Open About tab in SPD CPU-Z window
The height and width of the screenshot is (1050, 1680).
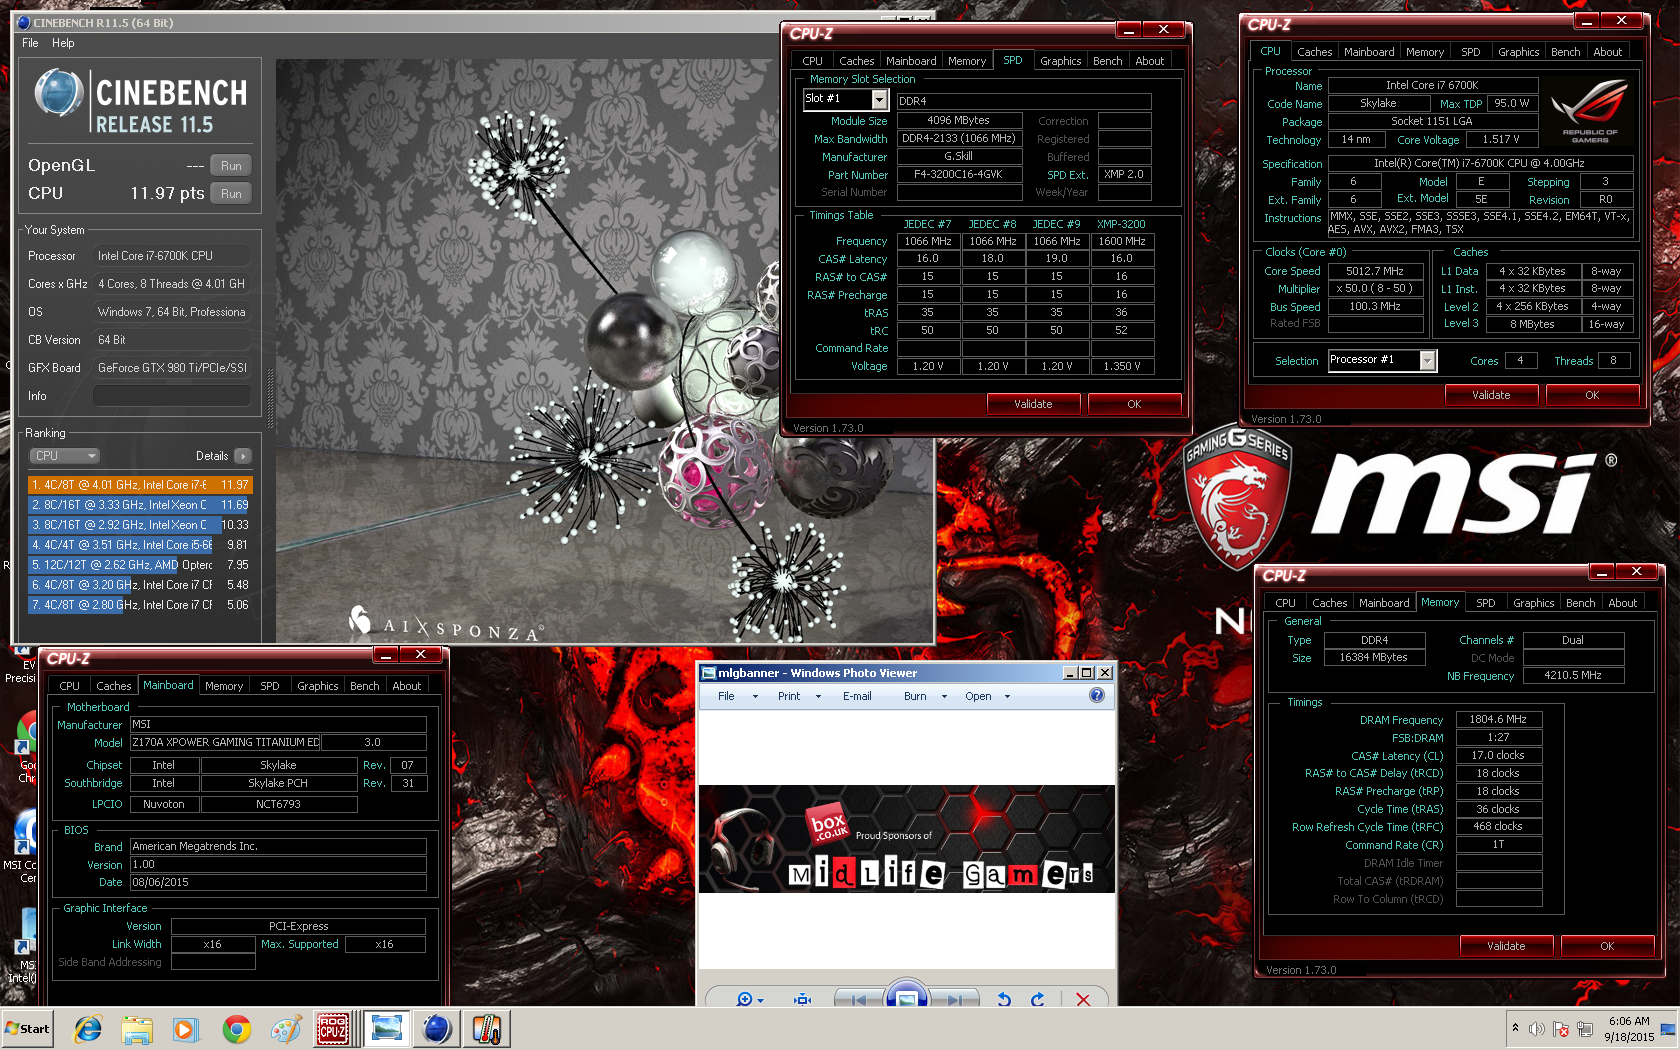(x=1149, y=61)
